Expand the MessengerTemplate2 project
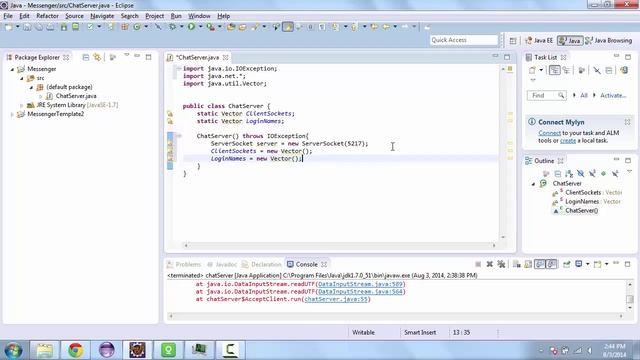640x360 pixels. tap(12, 114)
